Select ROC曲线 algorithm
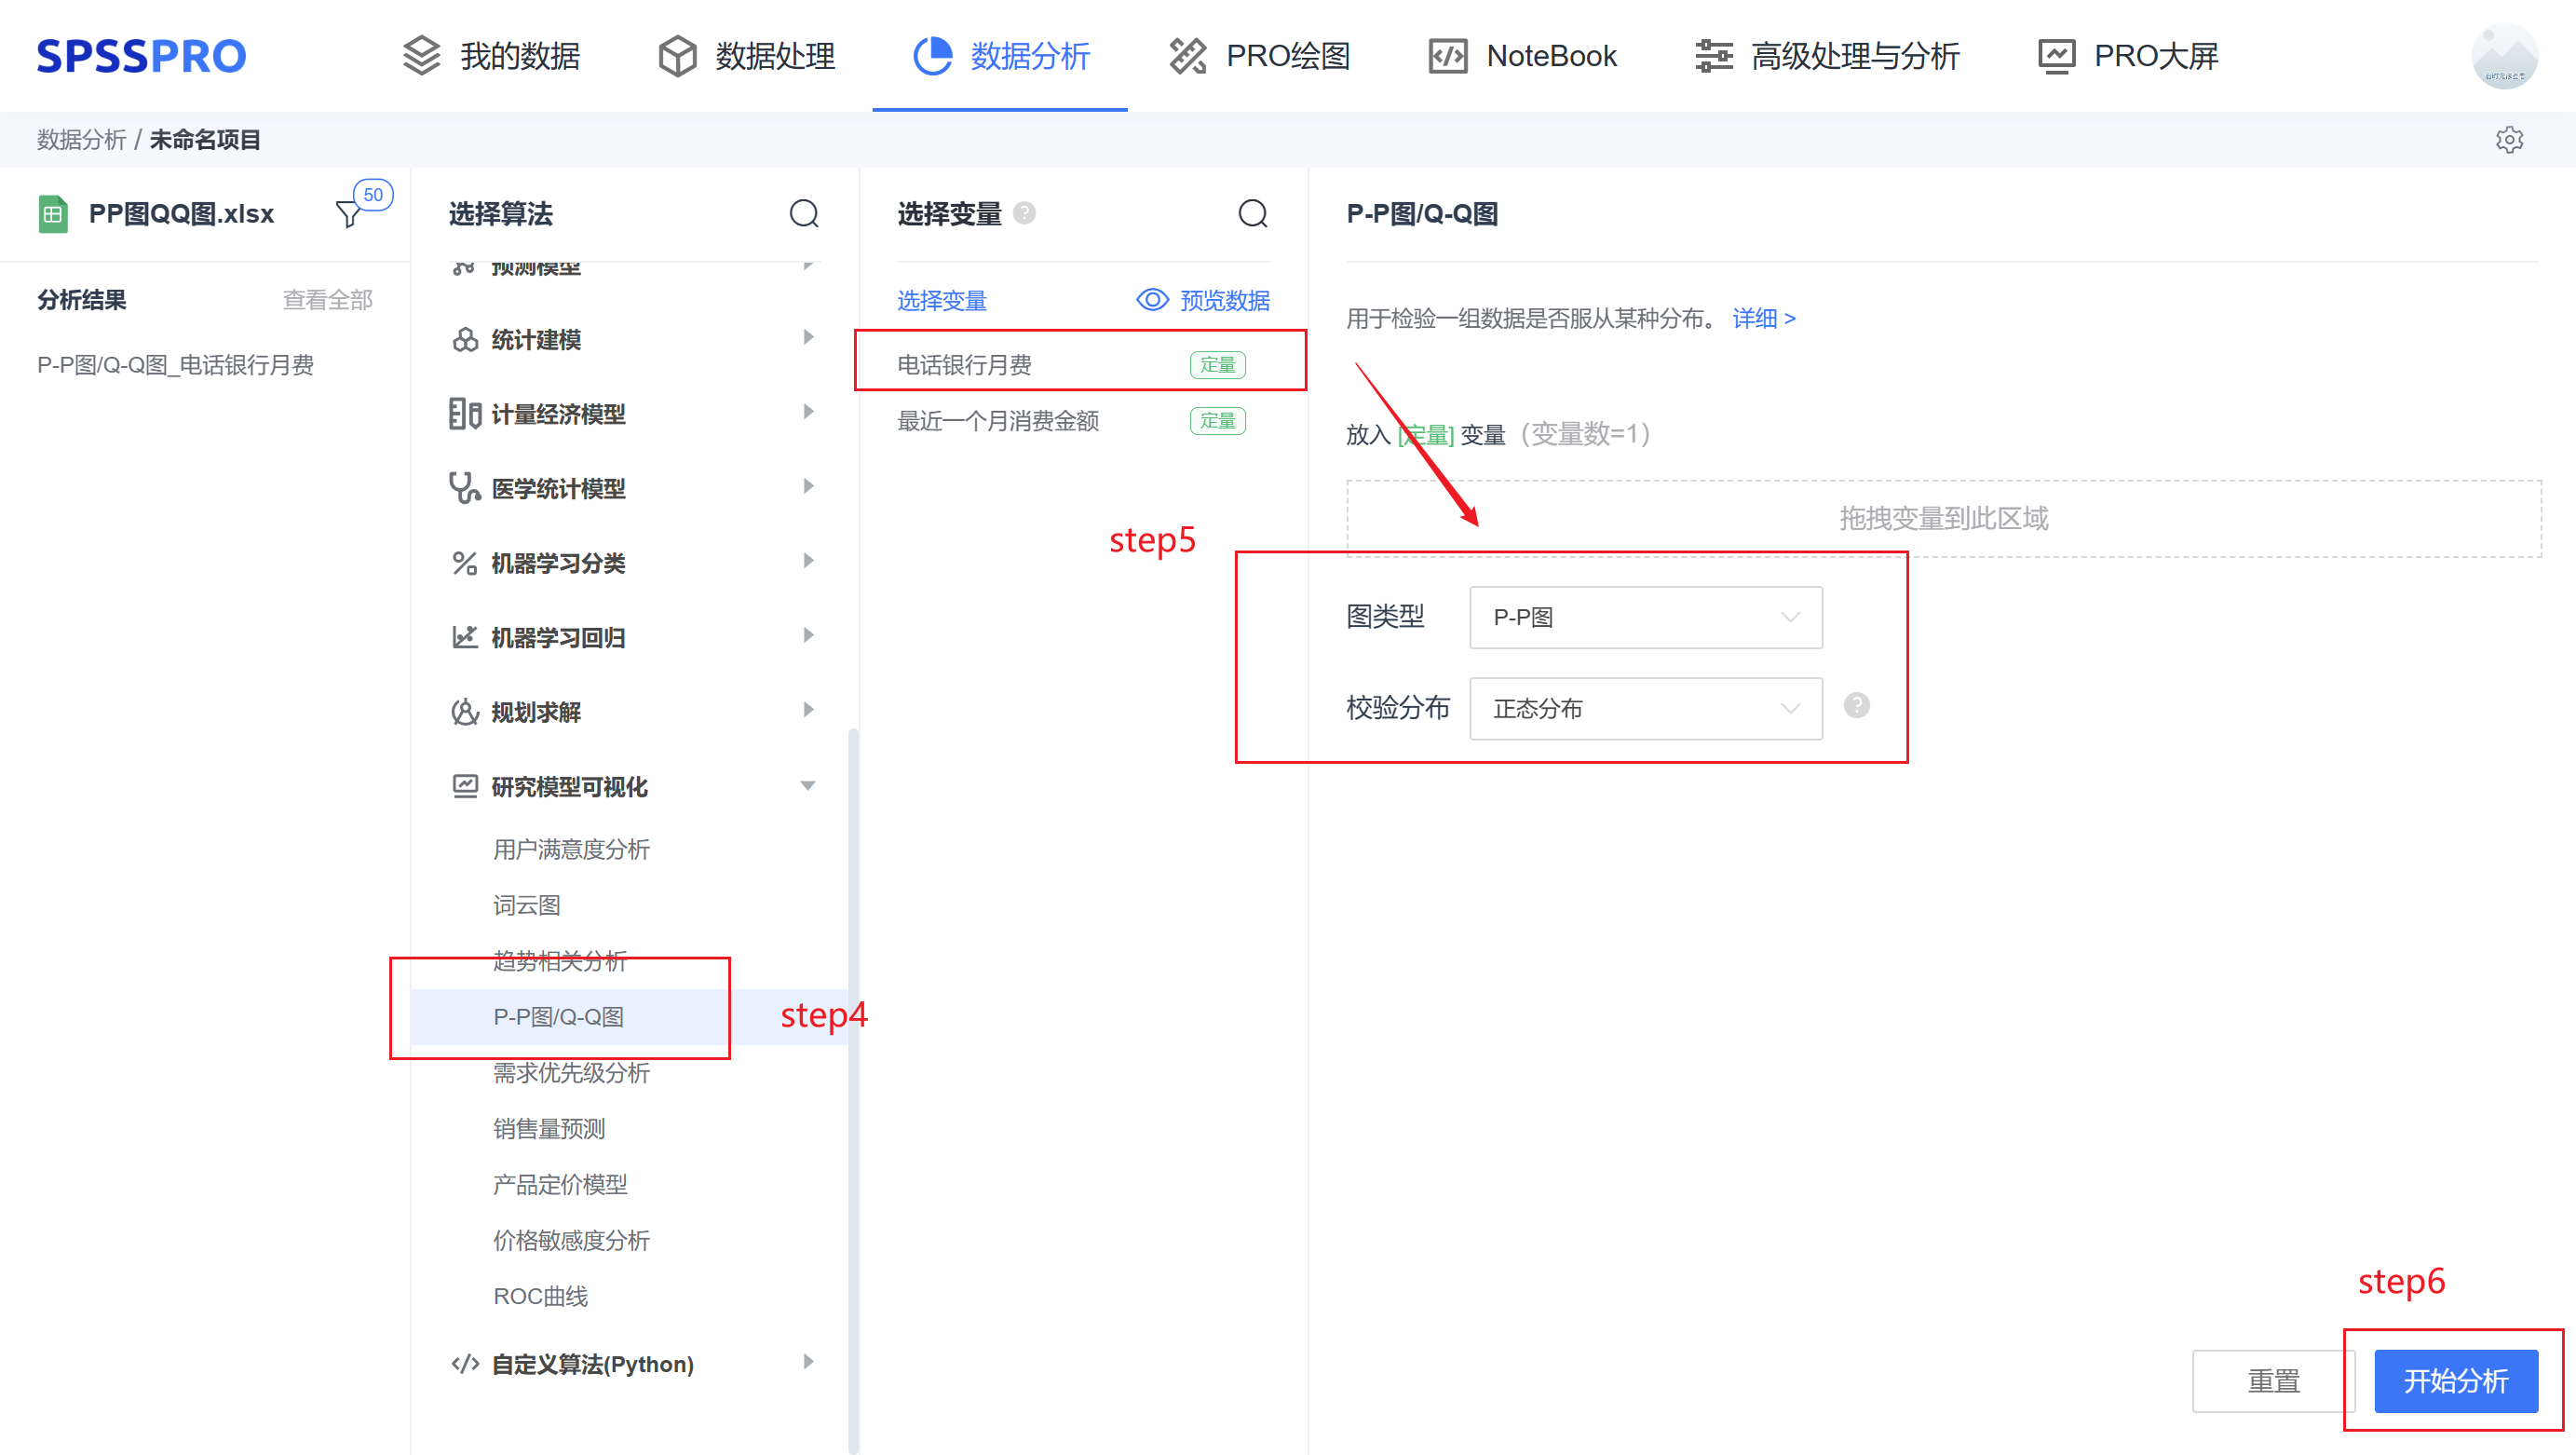The image size is (2576, 1455). pyautogui.click(x=540, y=1297)
